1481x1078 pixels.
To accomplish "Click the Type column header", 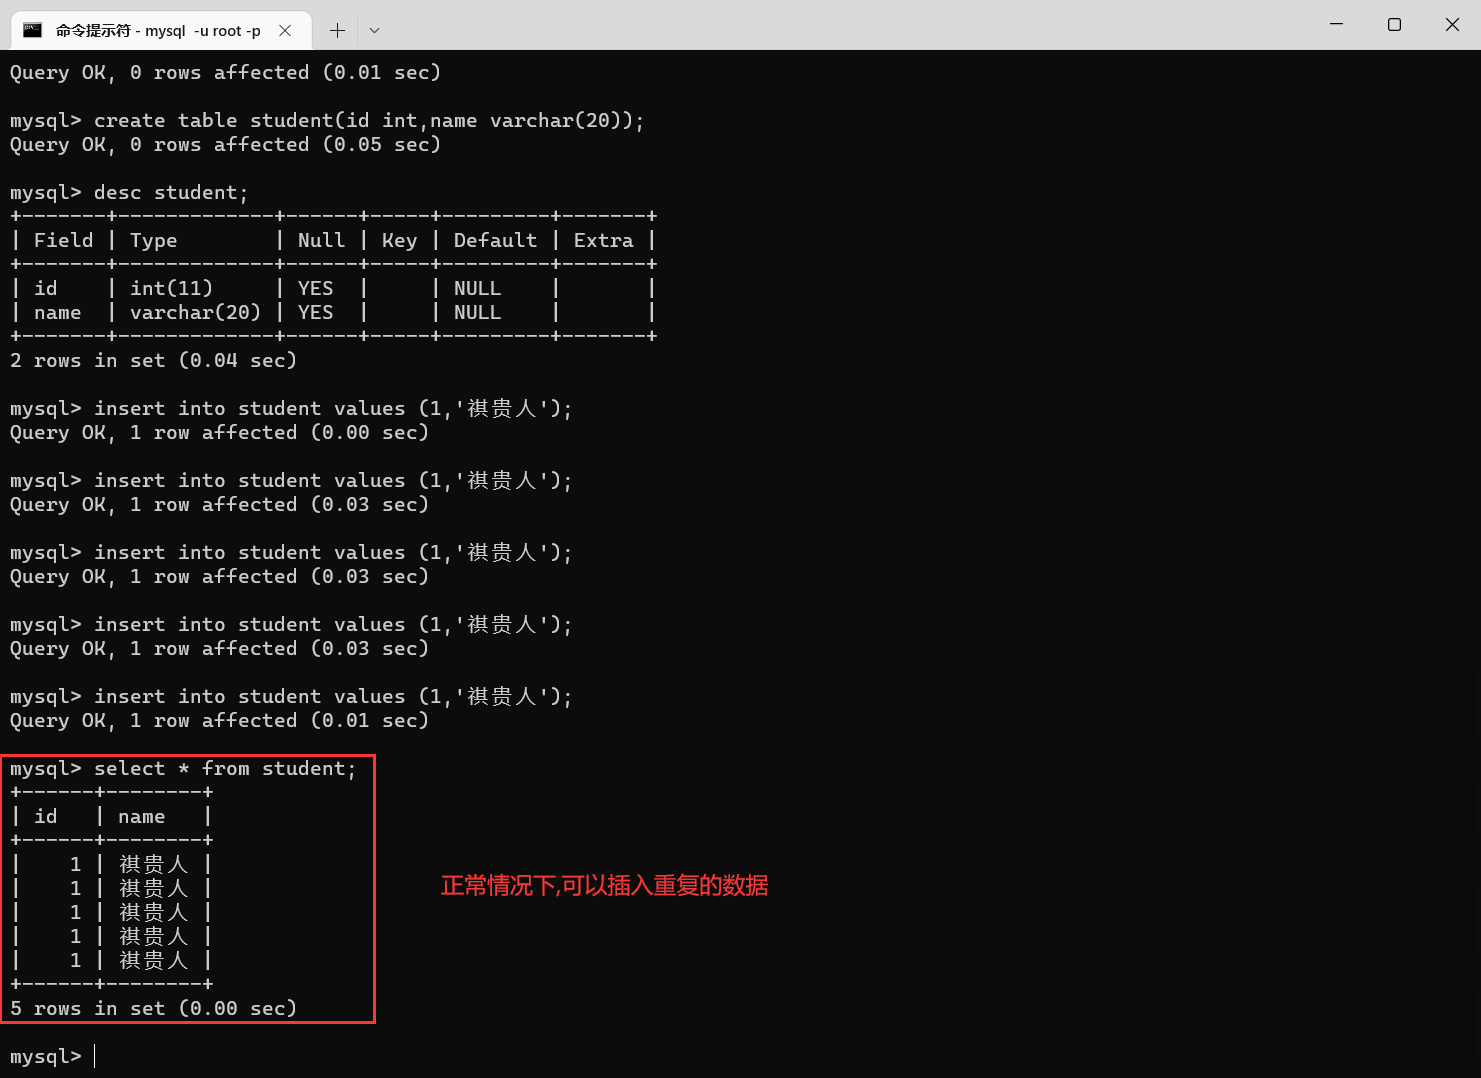I will point(153,240).
